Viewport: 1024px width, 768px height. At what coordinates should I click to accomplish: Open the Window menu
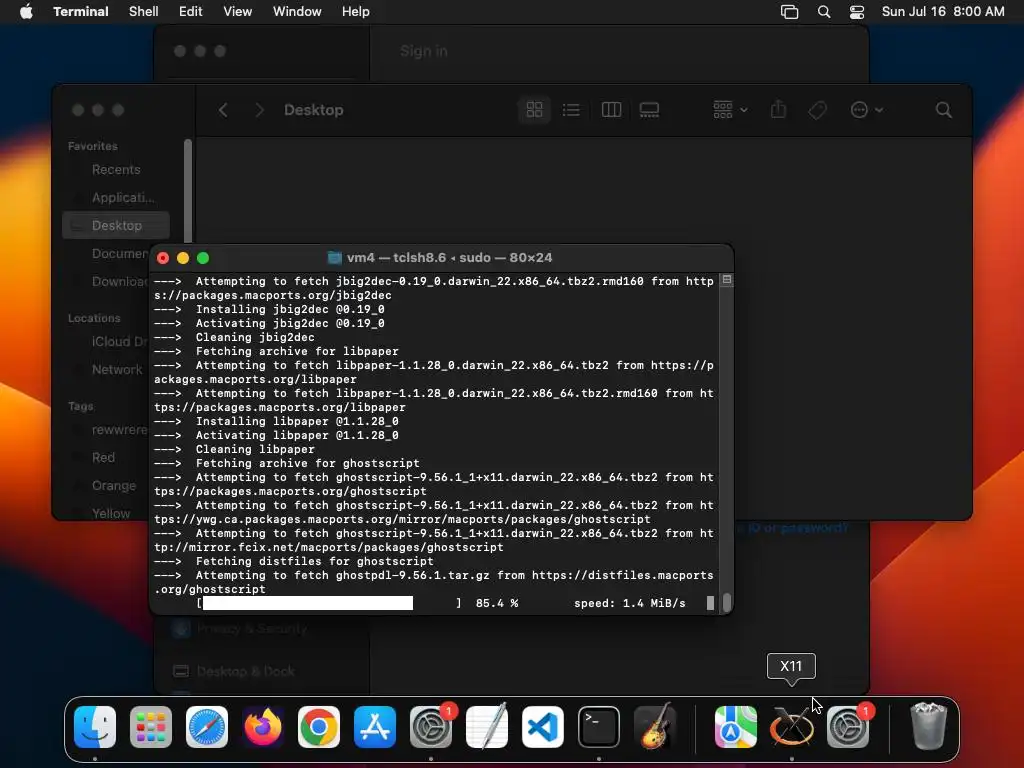click(297, 12)
